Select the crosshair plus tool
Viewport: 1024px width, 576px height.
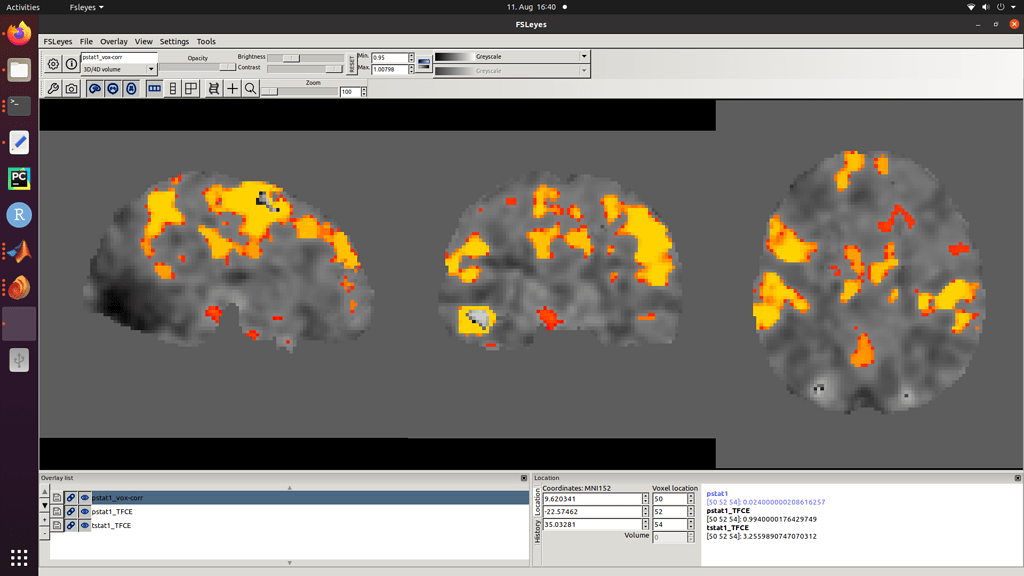[x=232, y=88]
